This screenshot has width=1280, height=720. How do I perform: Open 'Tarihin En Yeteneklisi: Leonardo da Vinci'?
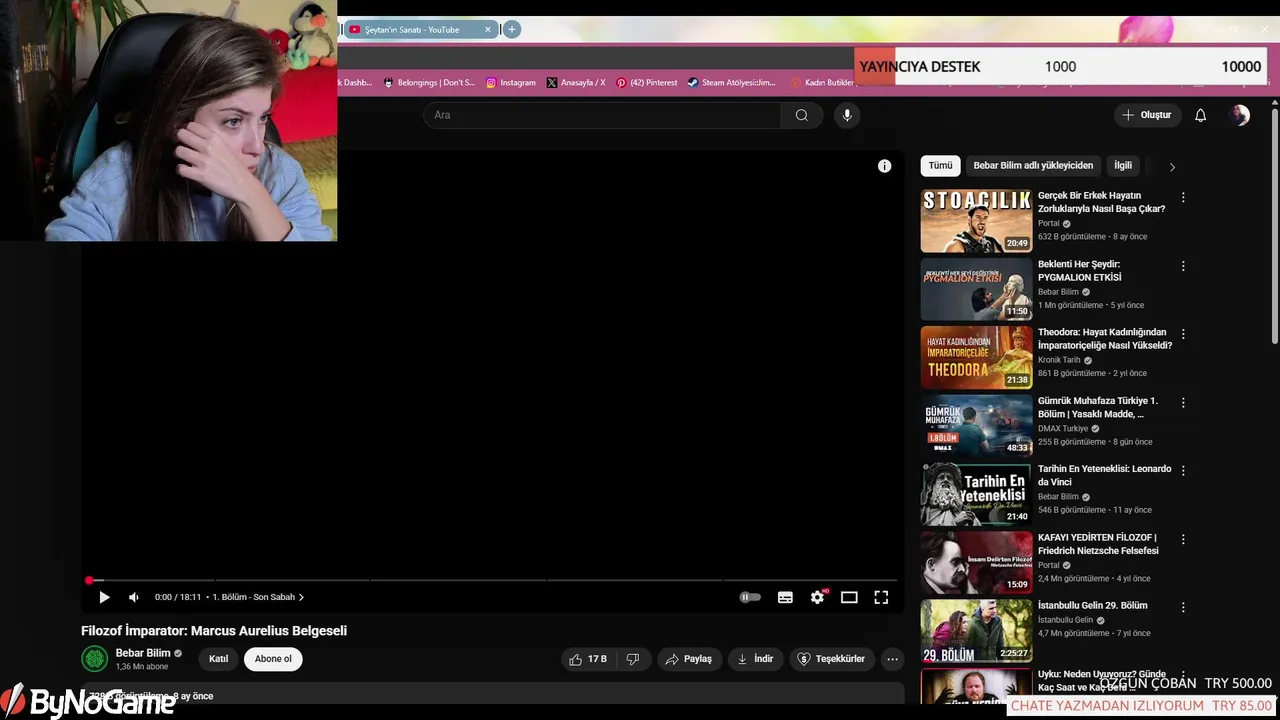1104,475
